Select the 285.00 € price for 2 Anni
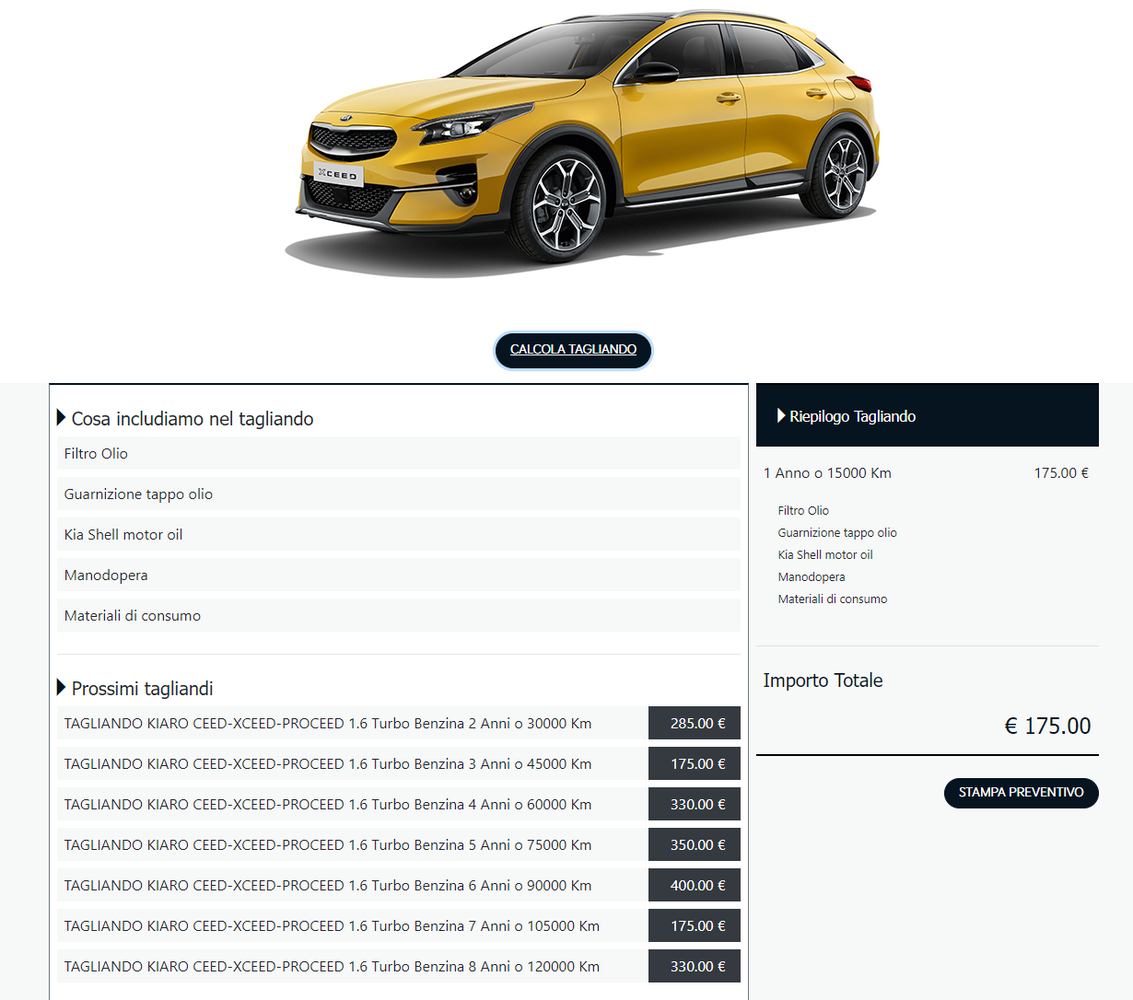This screenshot has height=1000, width=1133. pyautogui.click(x=694, y=723)
